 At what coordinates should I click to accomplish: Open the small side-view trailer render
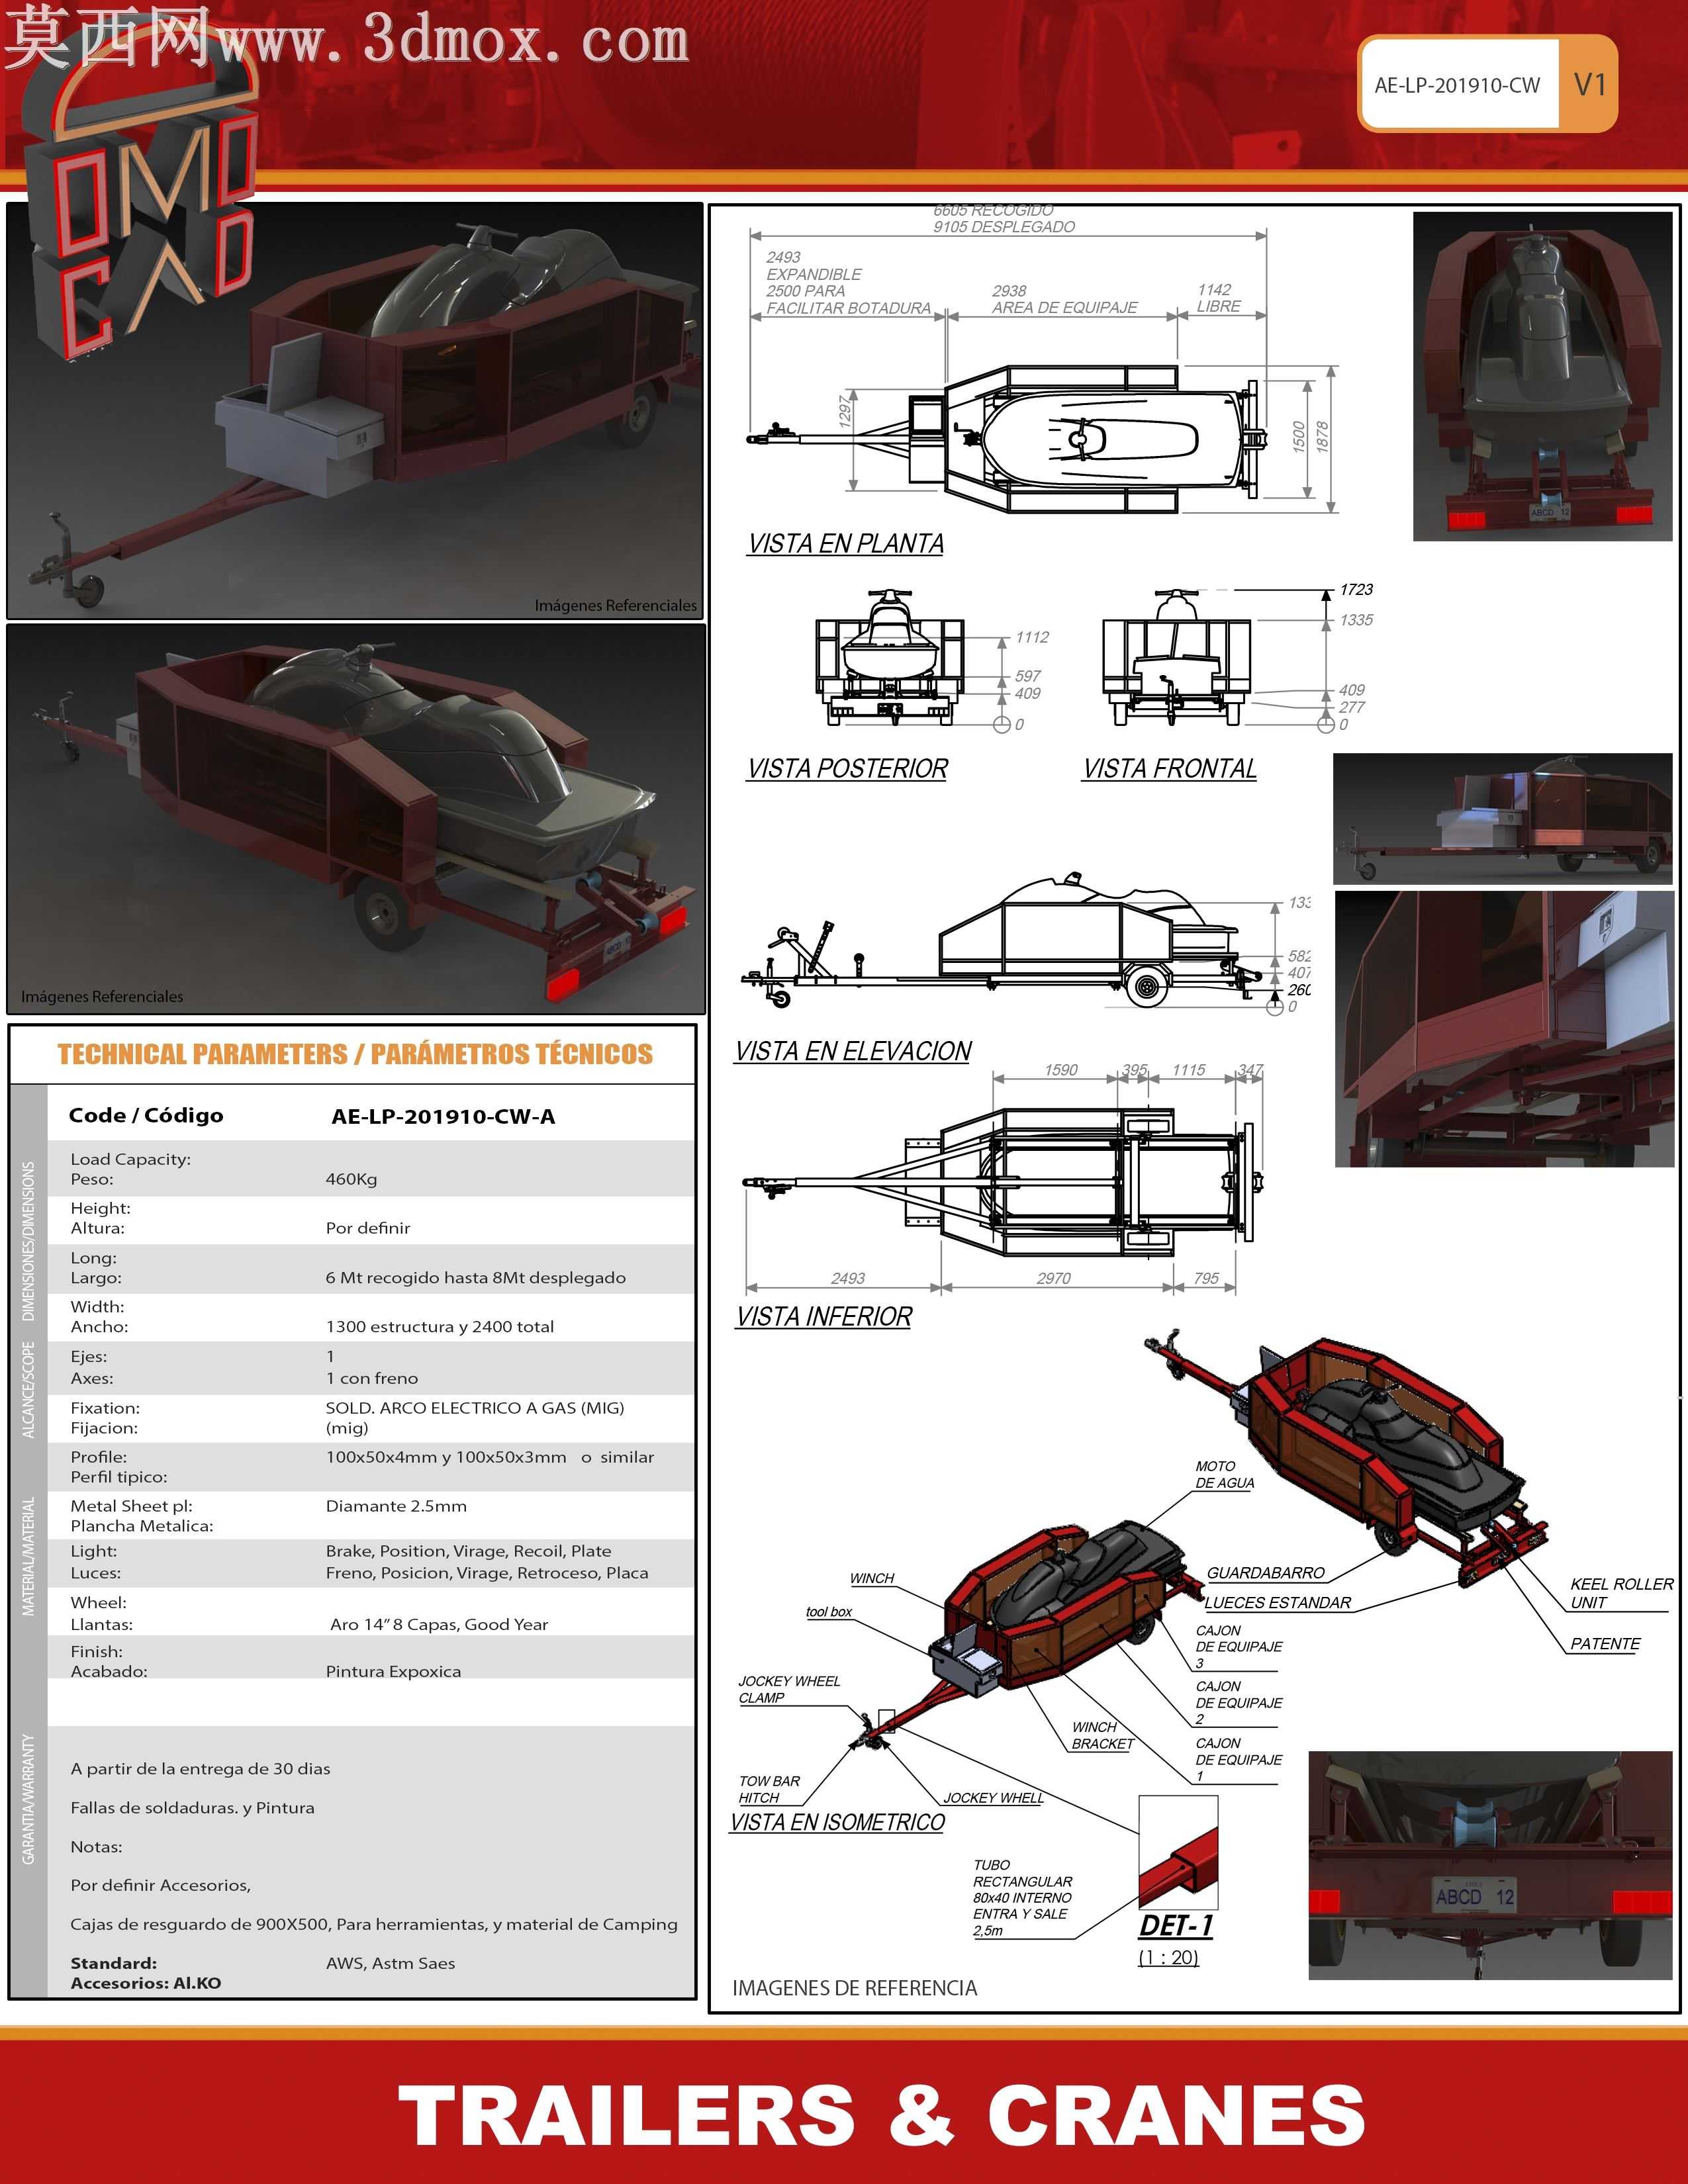point(1503,819)
